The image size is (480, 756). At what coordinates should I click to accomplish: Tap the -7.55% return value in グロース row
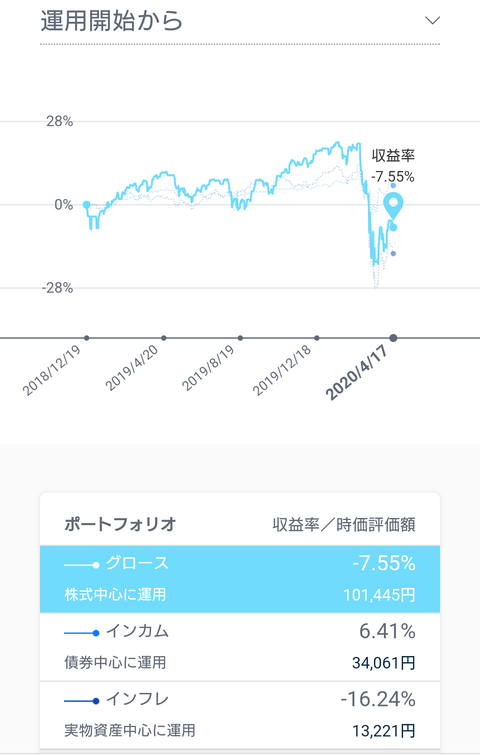coord(384,563)
